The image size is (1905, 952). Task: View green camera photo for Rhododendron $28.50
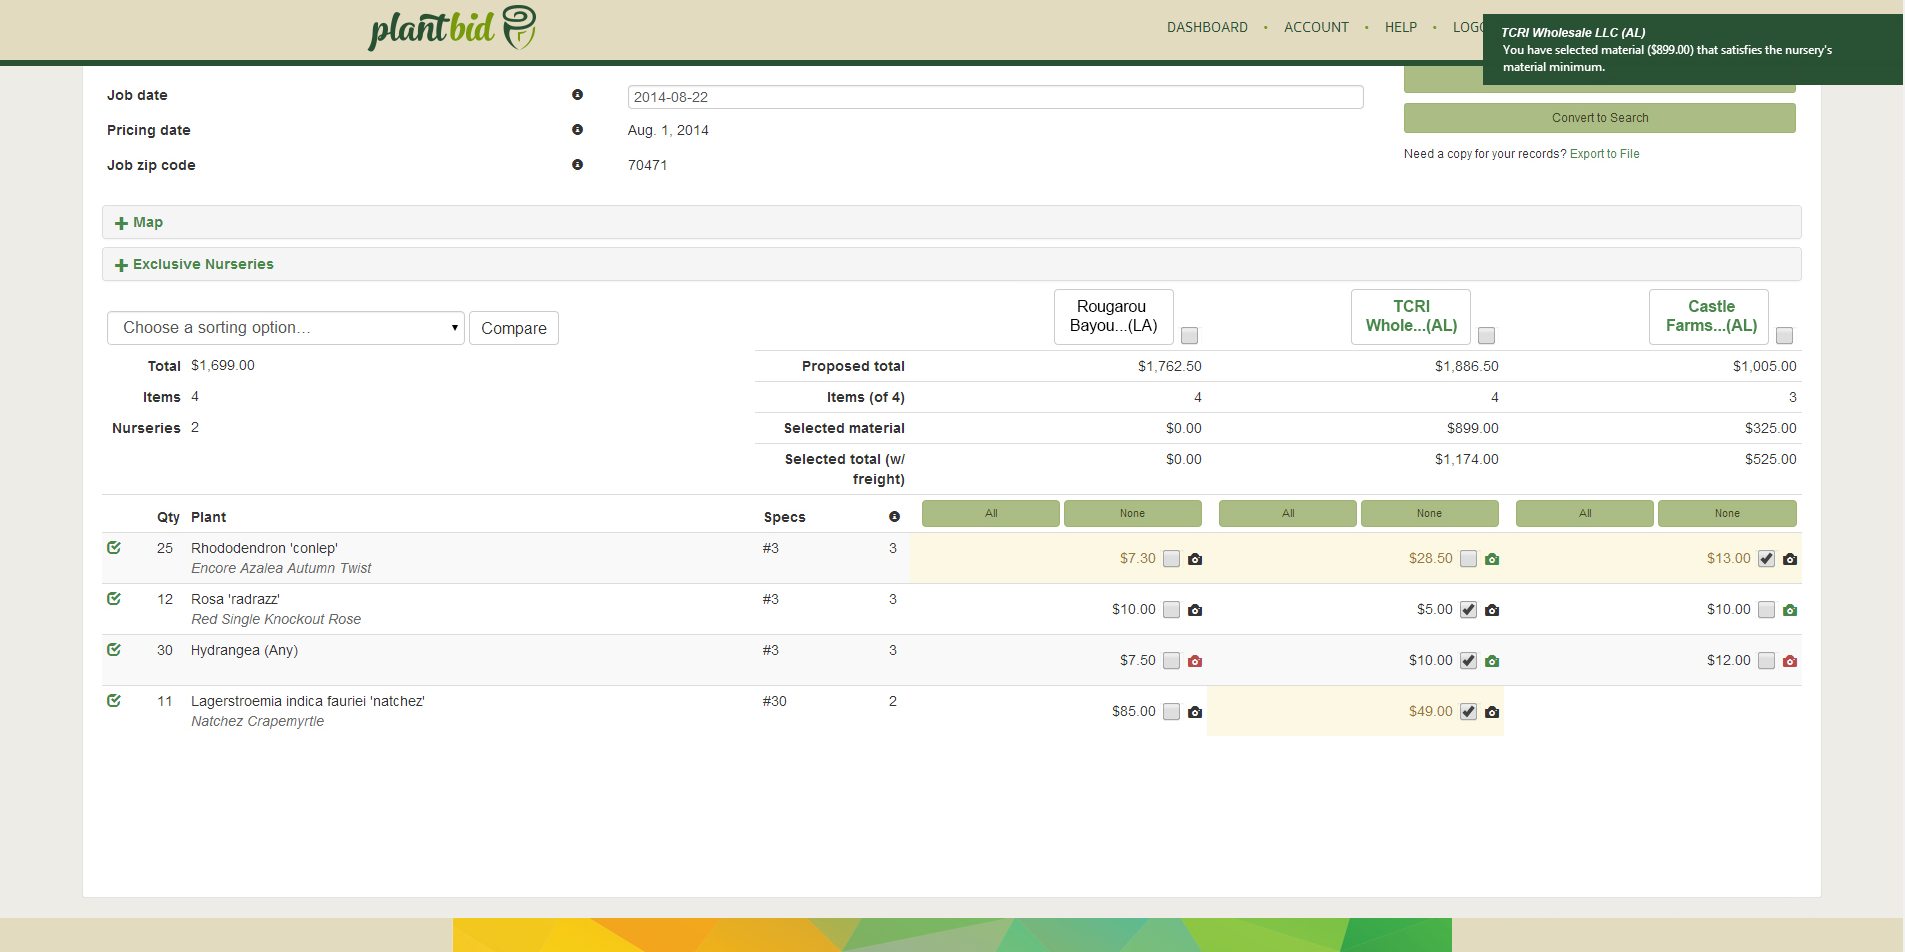tap(1492, 559)
